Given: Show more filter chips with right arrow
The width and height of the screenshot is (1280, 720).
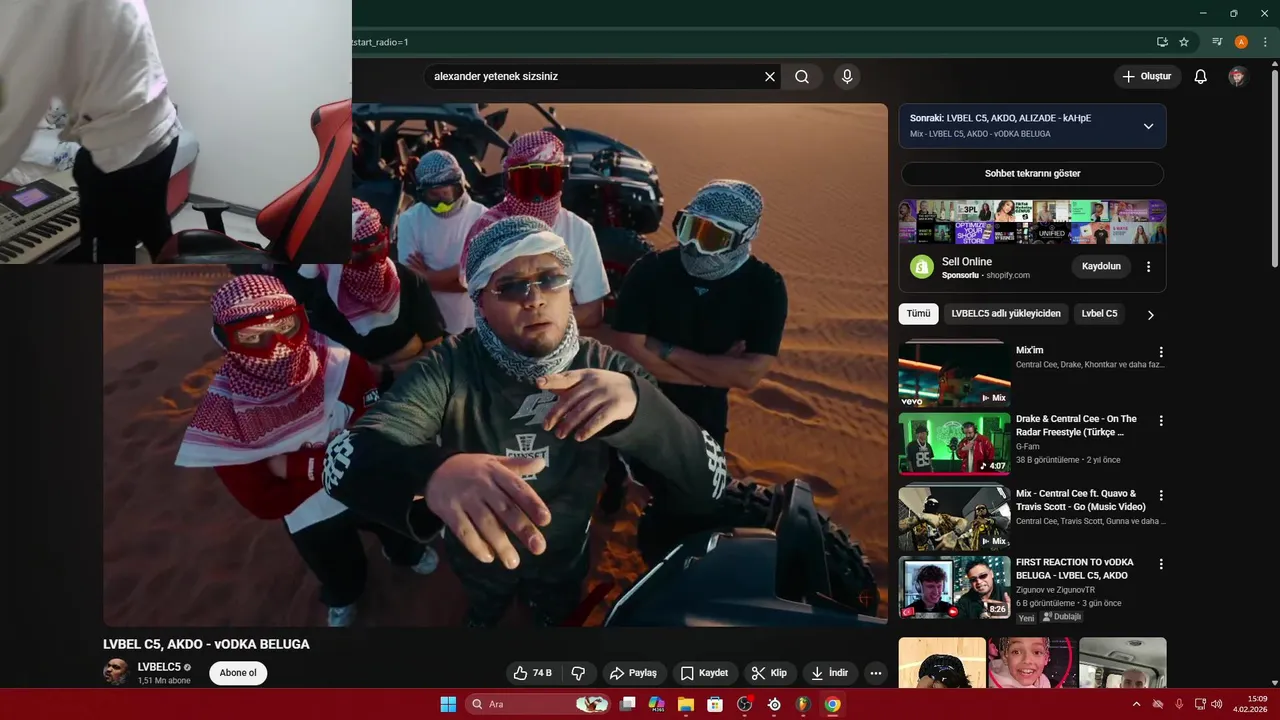Looking at the screenshot, I should click(1150, 315).
